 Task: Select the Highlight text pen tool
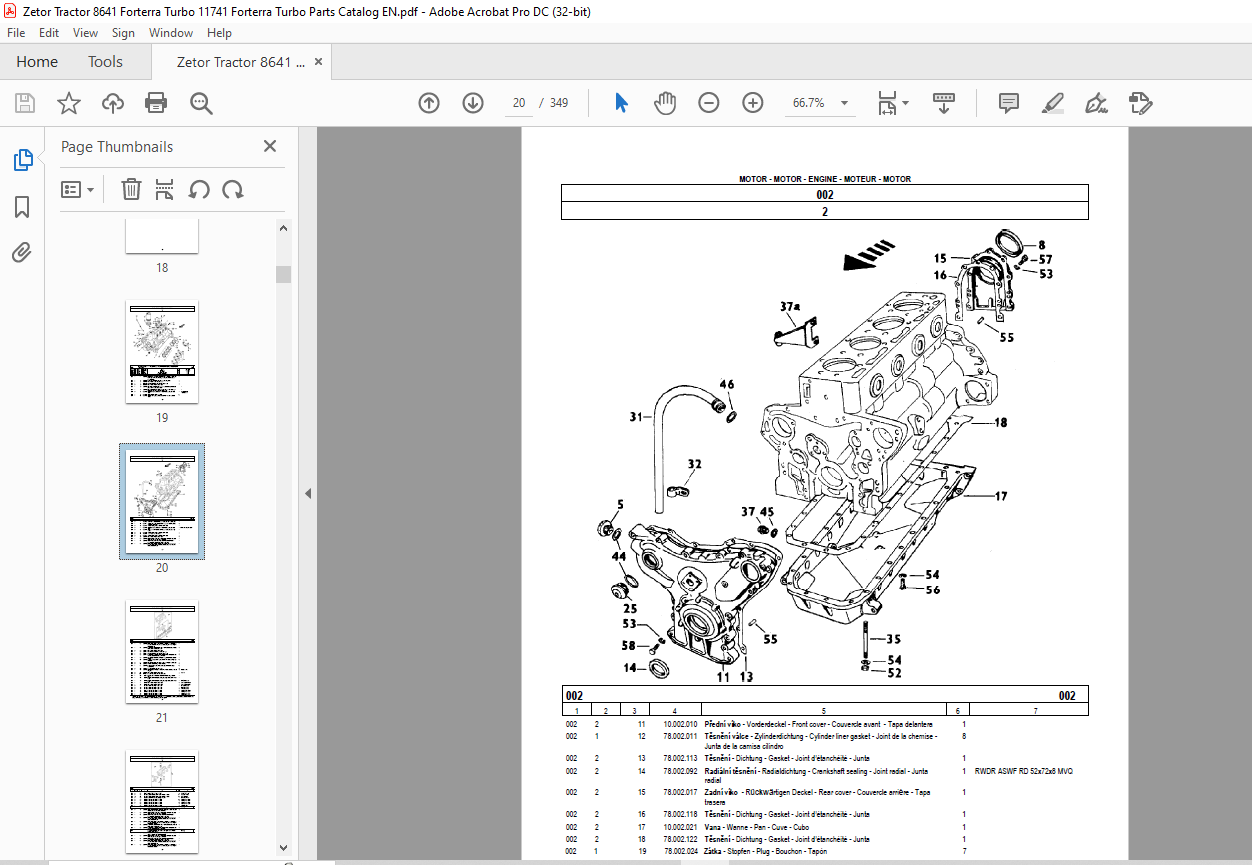pyautogui.click(x=1053, y=103)
